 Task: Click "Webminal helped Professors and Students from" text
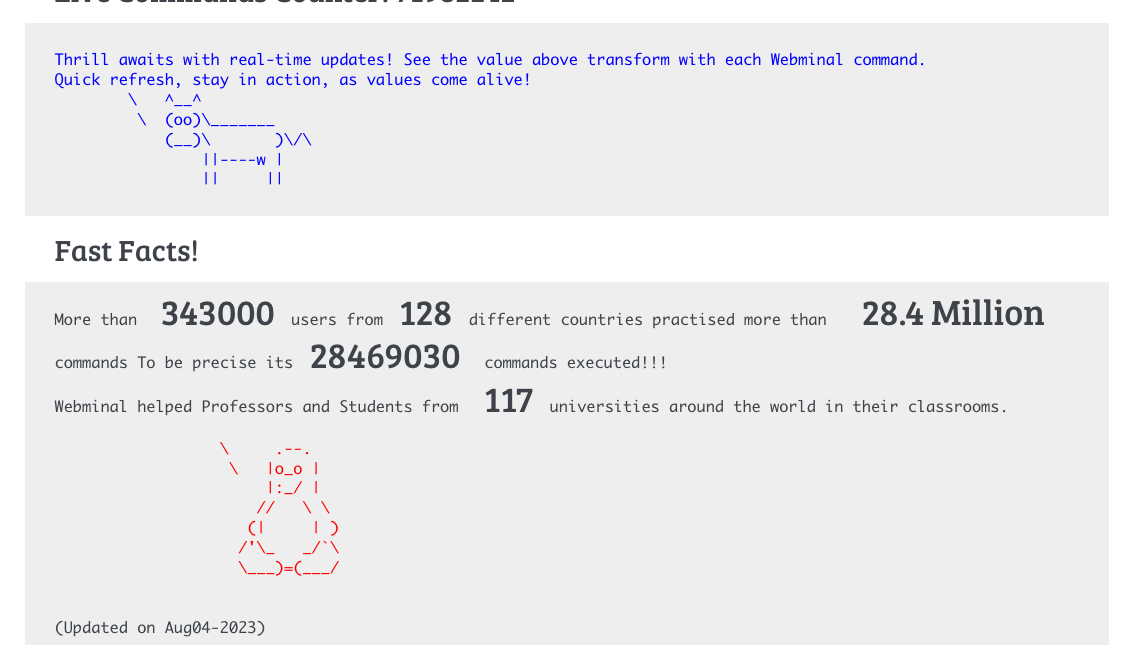point(256,407)
